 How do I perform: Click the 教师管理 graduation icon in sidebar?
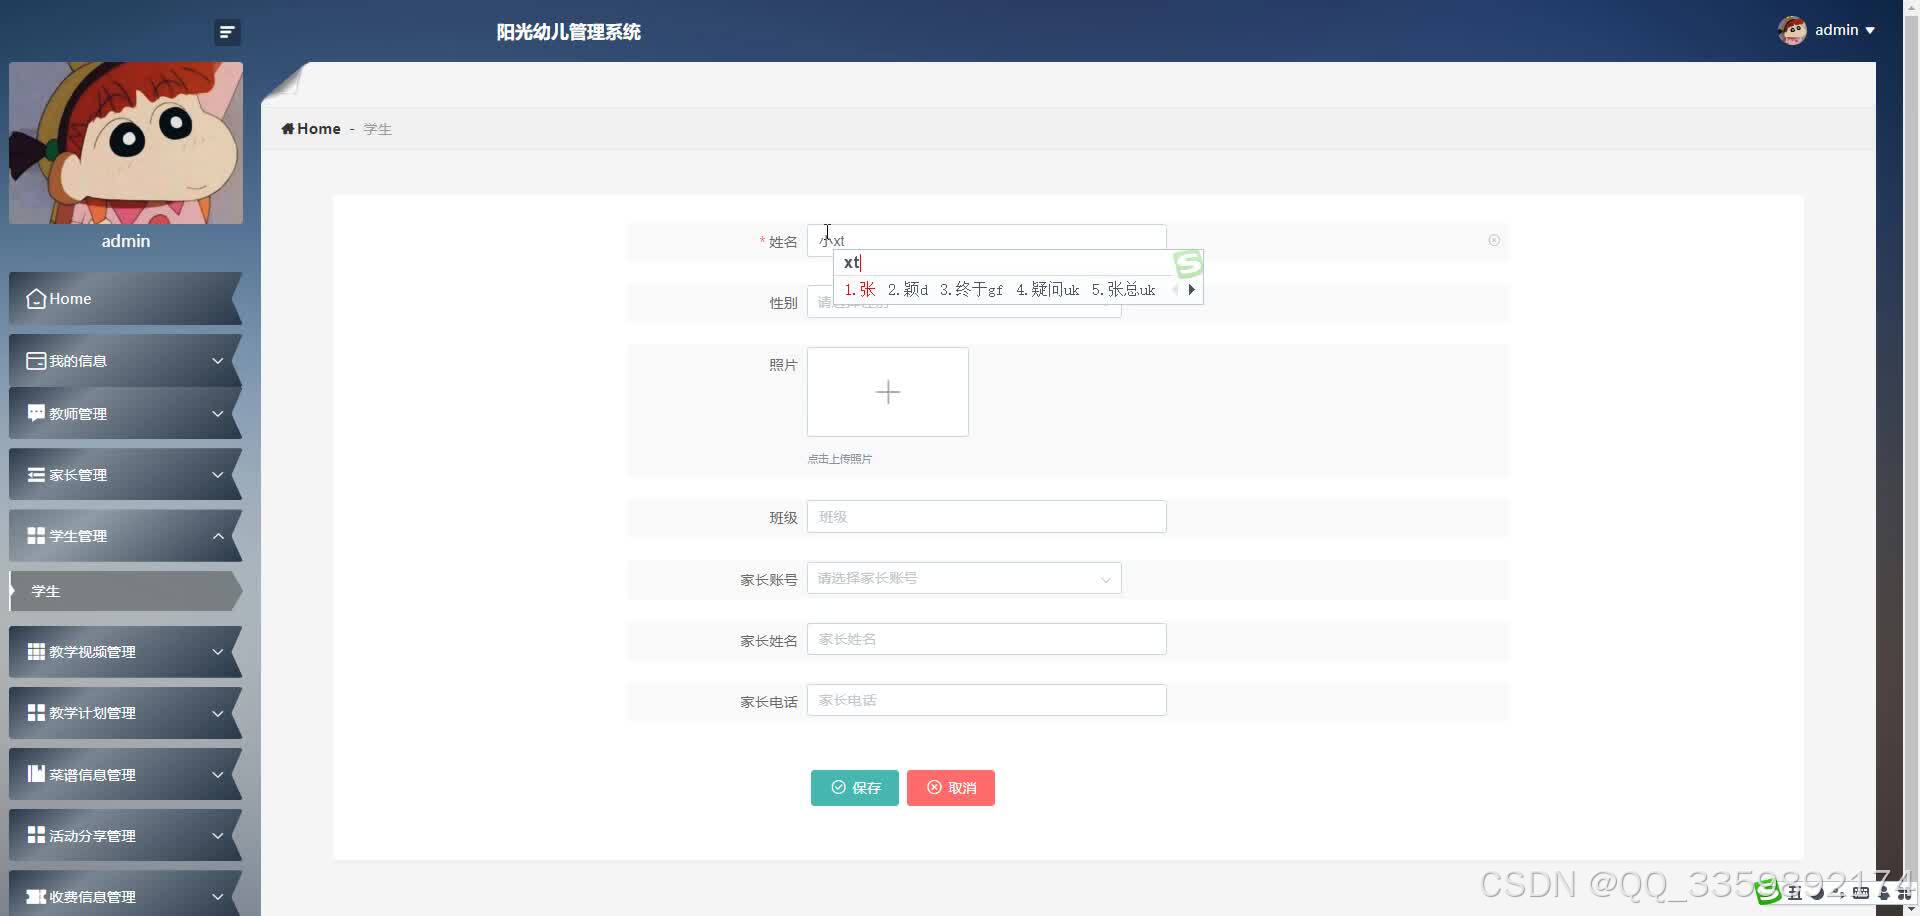[36, 413]
